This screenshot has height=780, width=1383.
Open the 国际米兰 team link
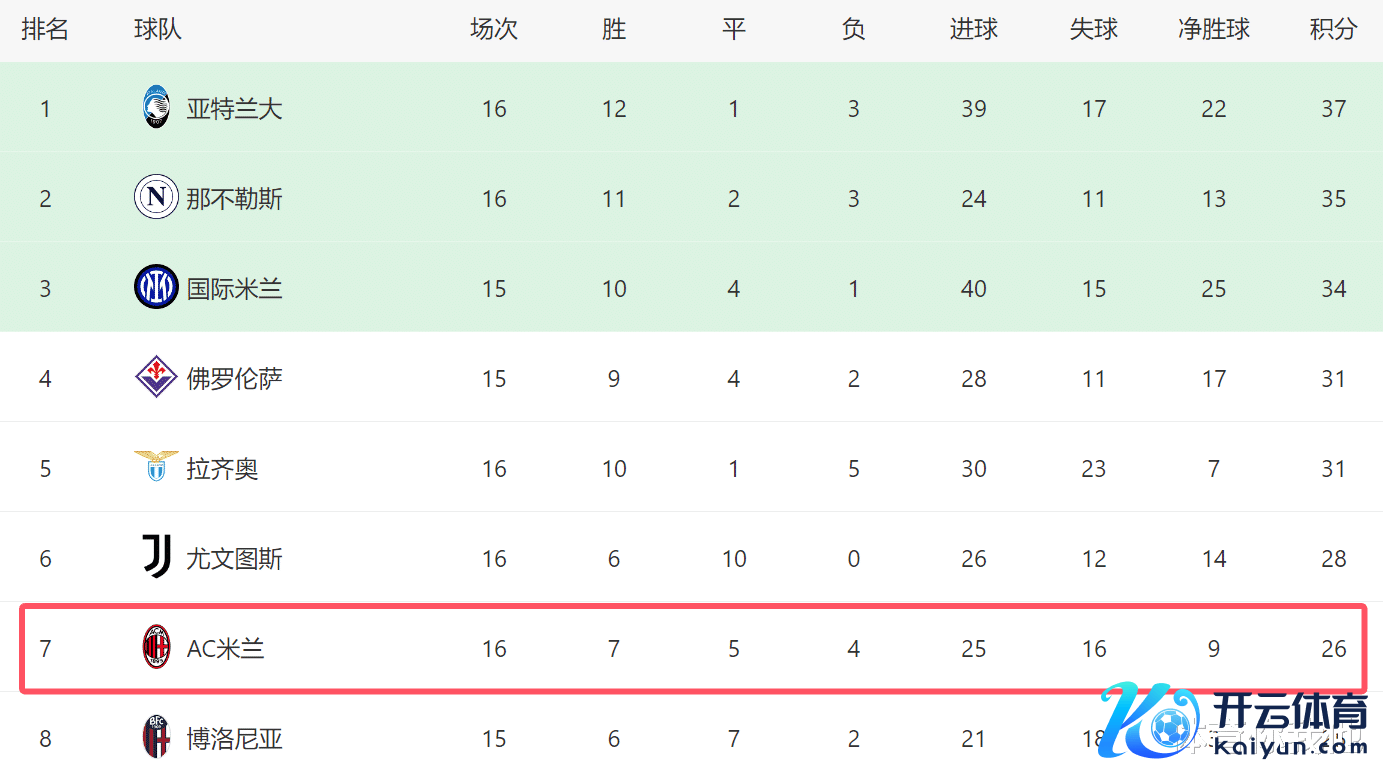234,289
